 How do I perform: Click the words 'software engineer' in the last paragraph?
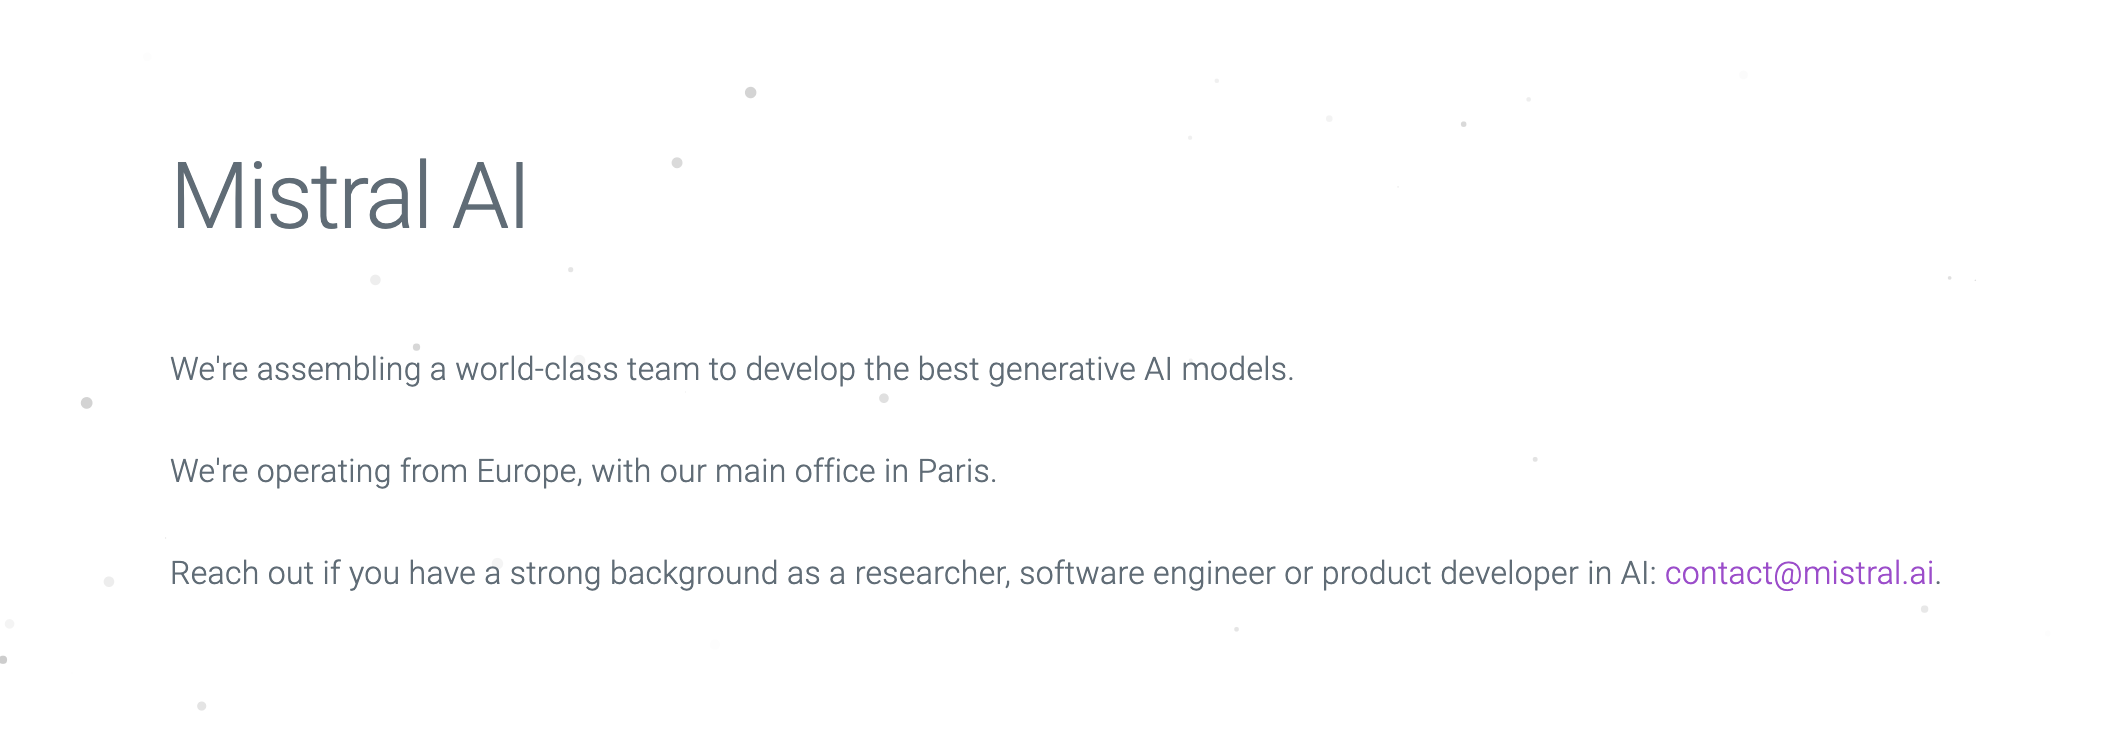(1147, 573)
